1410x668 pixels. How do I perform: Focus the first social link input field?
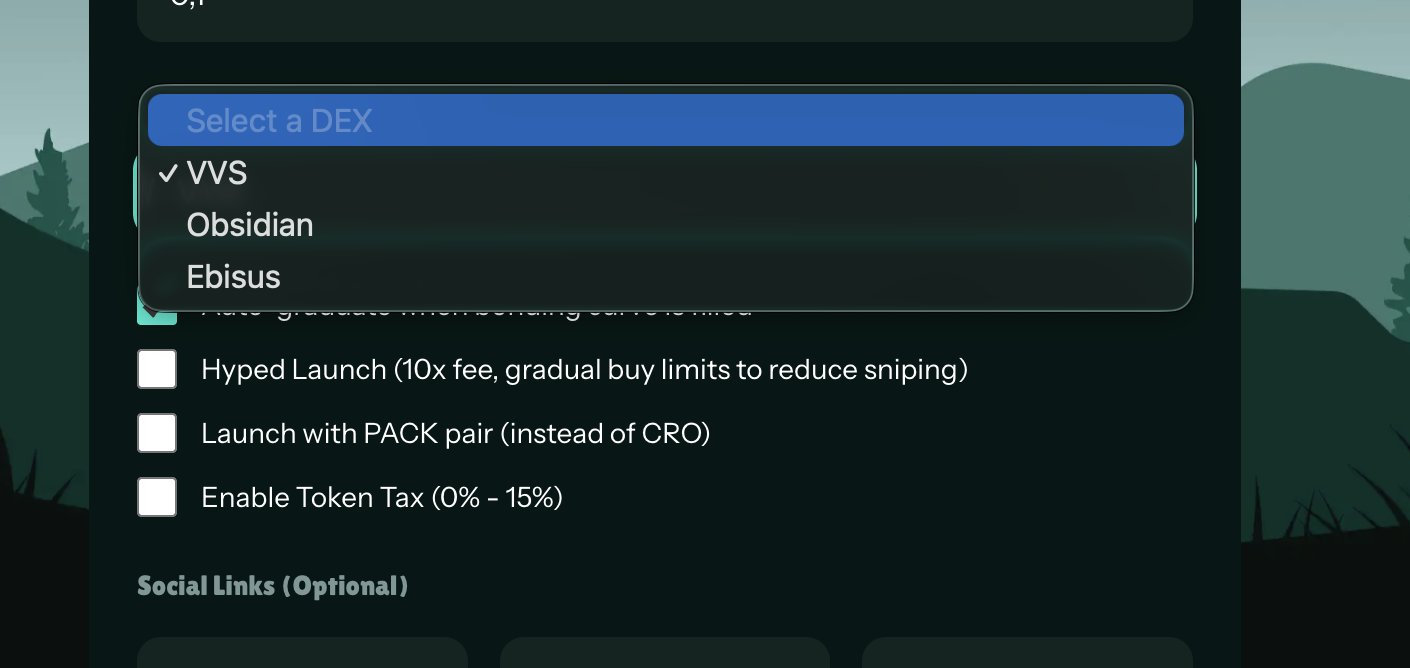(302, 653)
